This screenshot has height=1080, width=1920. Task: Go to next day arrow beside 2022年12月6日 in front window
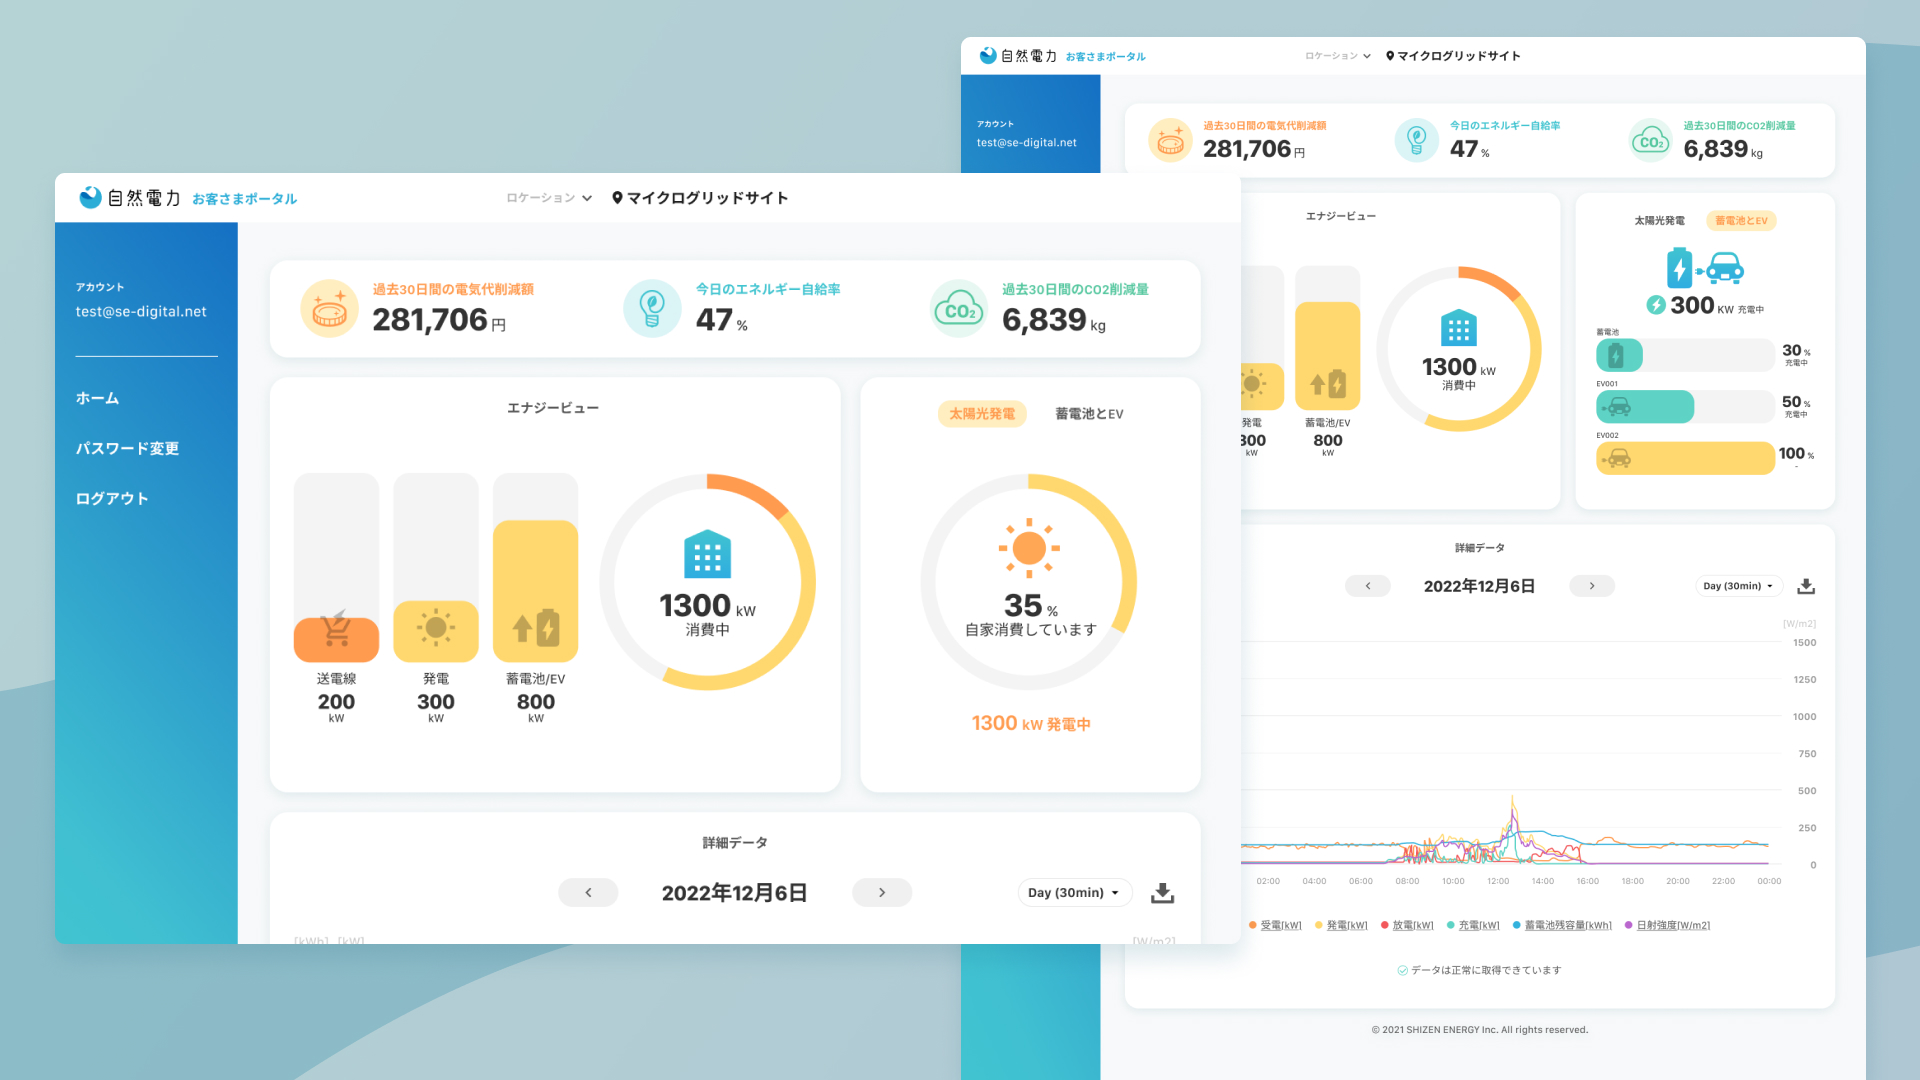(x=881, y=893)
